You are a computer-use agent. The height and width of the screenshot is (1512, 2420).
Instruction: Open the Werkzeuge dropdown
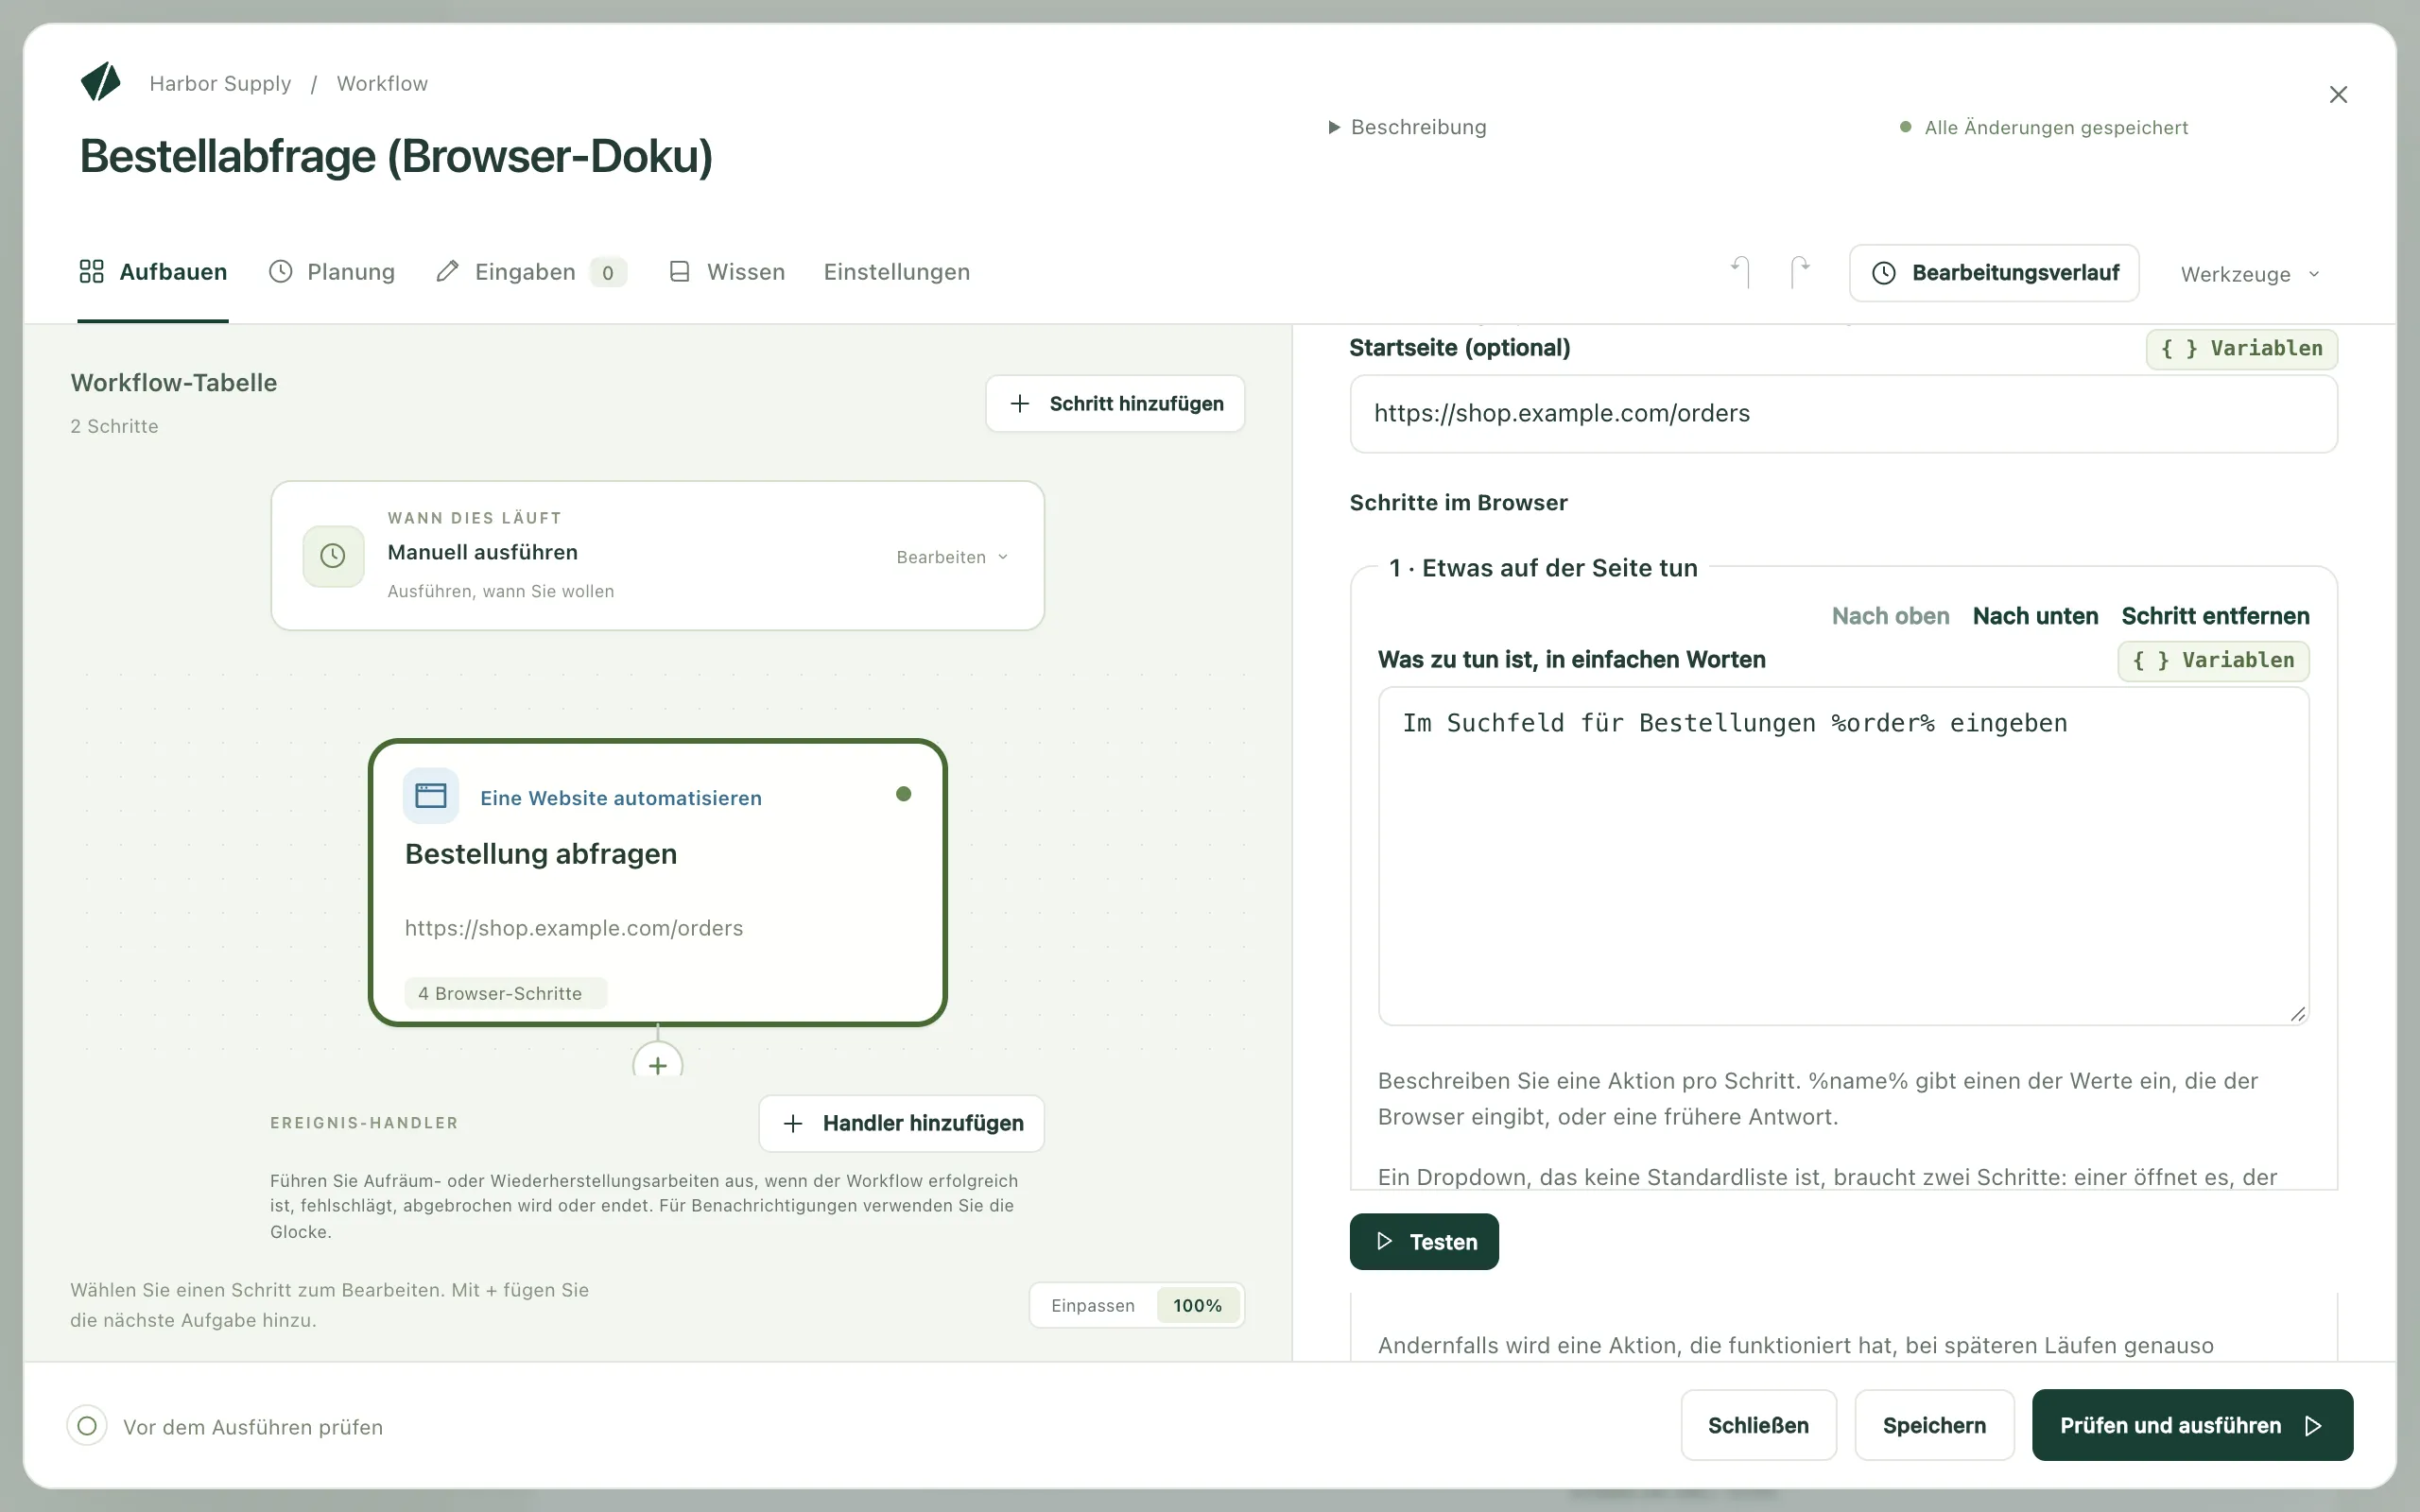point(2250,274)
